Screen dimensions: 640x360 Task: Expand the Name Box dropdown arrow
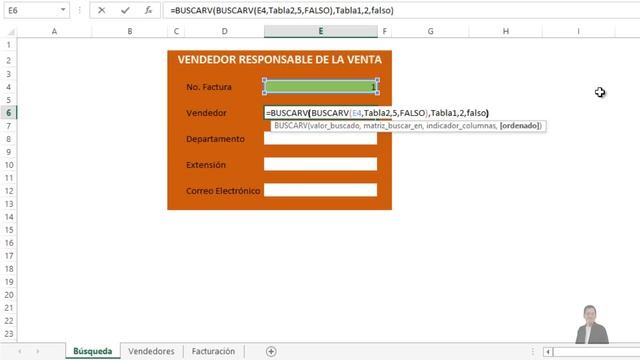tap(63, 10)
